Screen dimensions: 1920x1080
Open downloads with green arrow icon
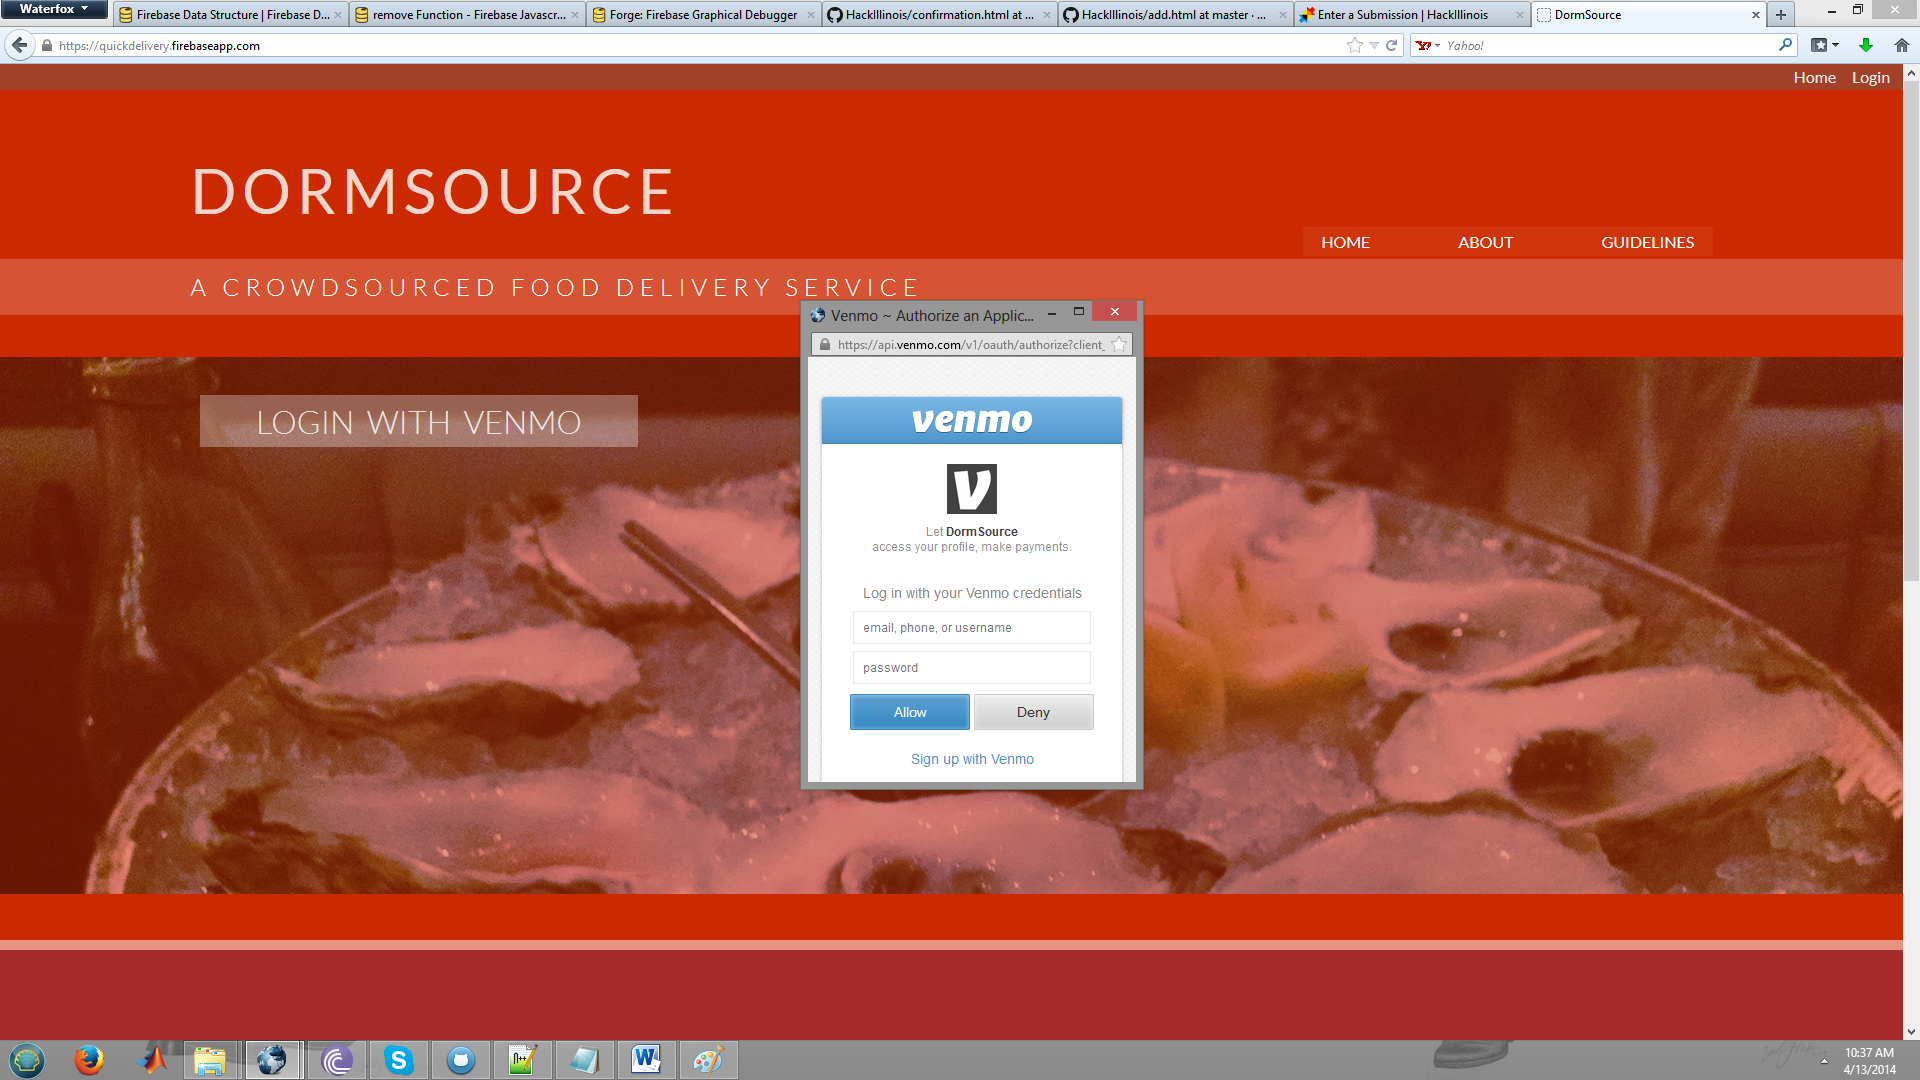1866,45
